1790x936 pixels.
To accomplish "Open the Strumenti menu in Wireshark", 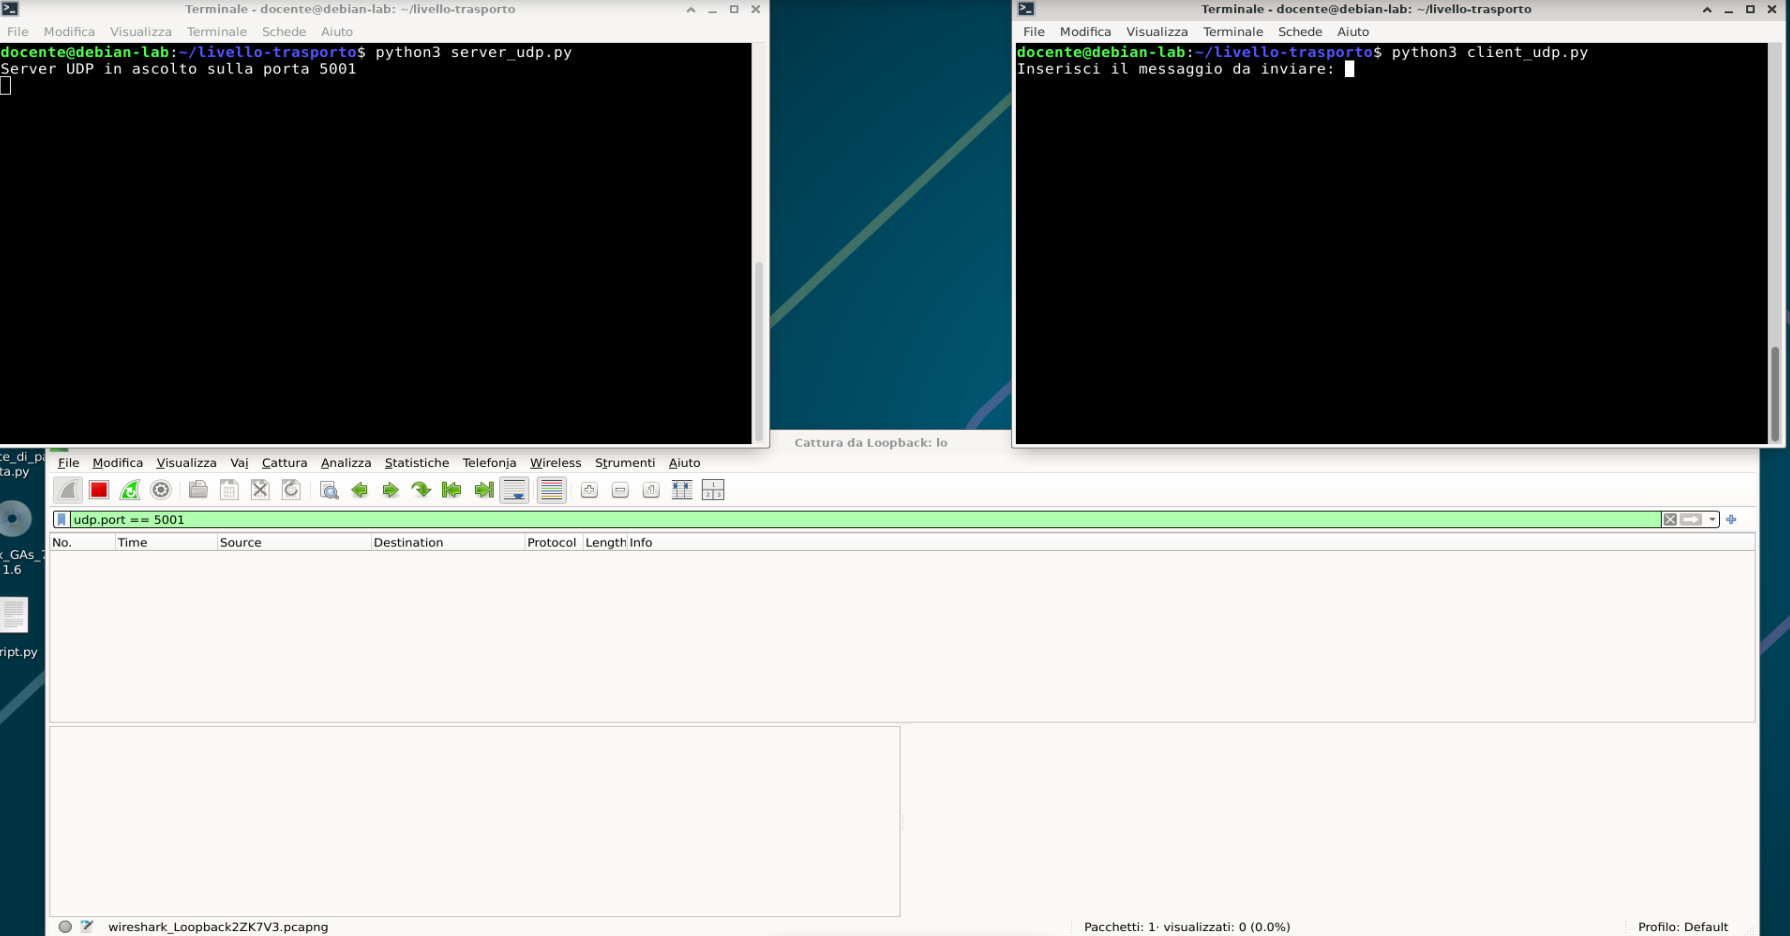I will click(625, 463).
